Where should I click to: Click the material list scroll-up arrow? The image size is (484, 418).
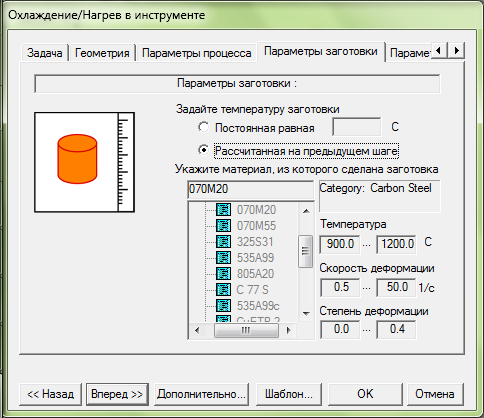[x=306, y=211]
